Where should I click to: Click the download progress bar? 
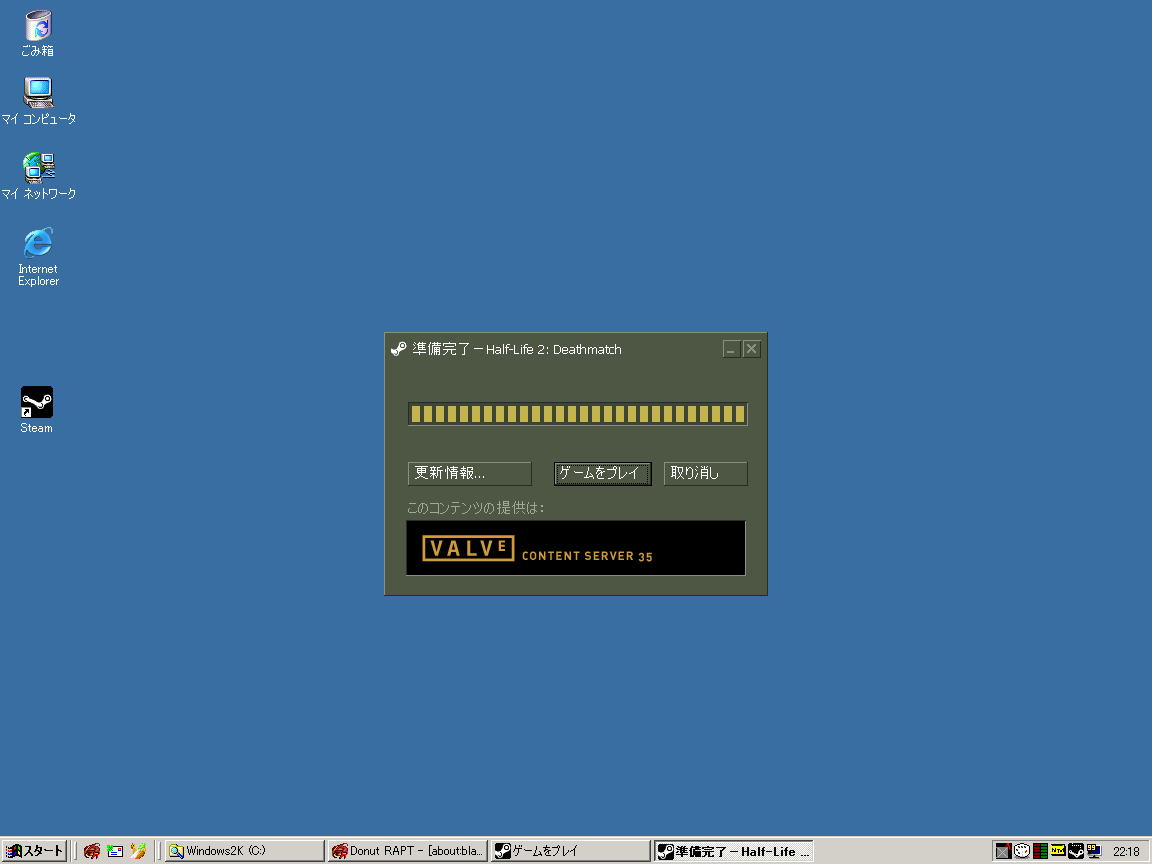point(577,414)
